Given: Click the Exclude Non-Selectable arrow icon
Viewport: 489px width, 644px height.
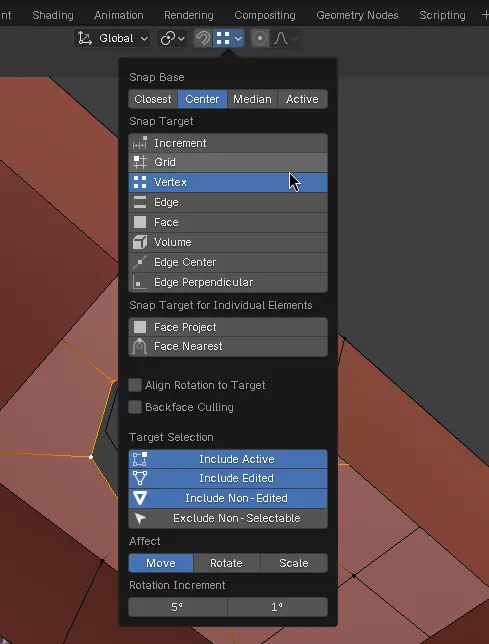Looking at the screenshot, I should coord(140,518).
